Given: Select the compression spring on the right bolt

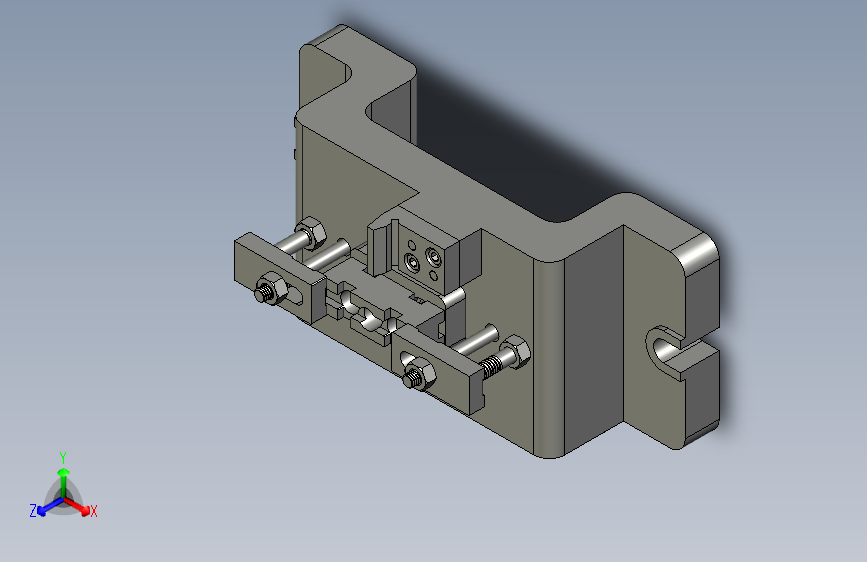Looking at the screenshot, I should point(491,366).
